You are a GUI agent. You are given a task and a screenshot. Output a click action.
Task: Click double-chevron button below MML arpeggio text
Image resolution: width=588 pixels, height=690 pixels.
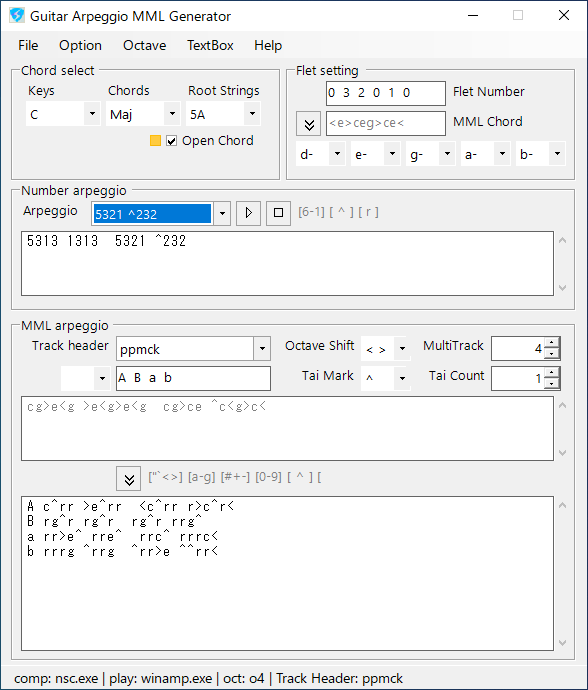coord(129,478)
